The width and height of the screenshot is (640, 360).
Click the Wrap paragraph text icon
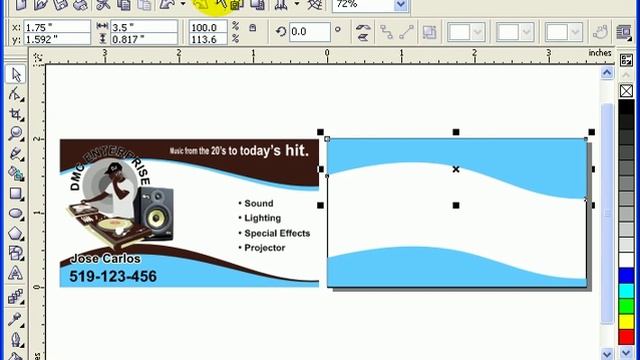[x=623, y=32]
